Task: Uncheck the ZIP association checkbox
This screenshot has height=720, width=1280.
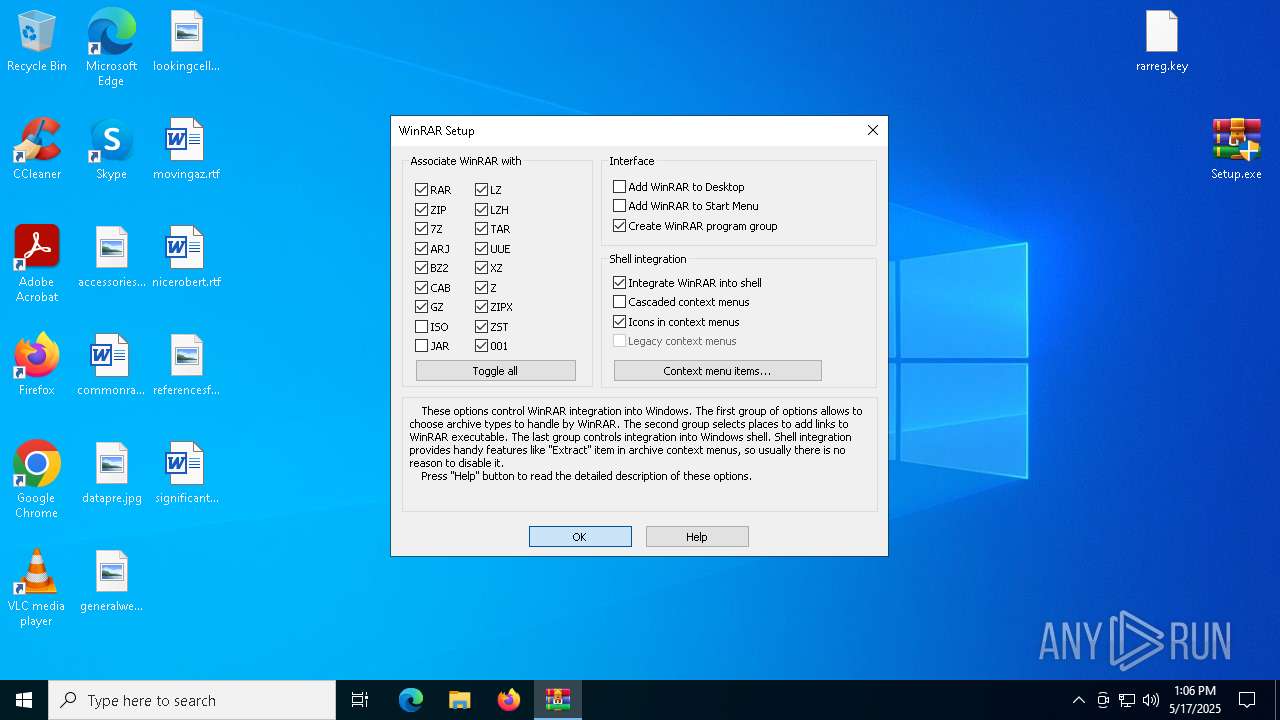Action: tap(421, 210)
